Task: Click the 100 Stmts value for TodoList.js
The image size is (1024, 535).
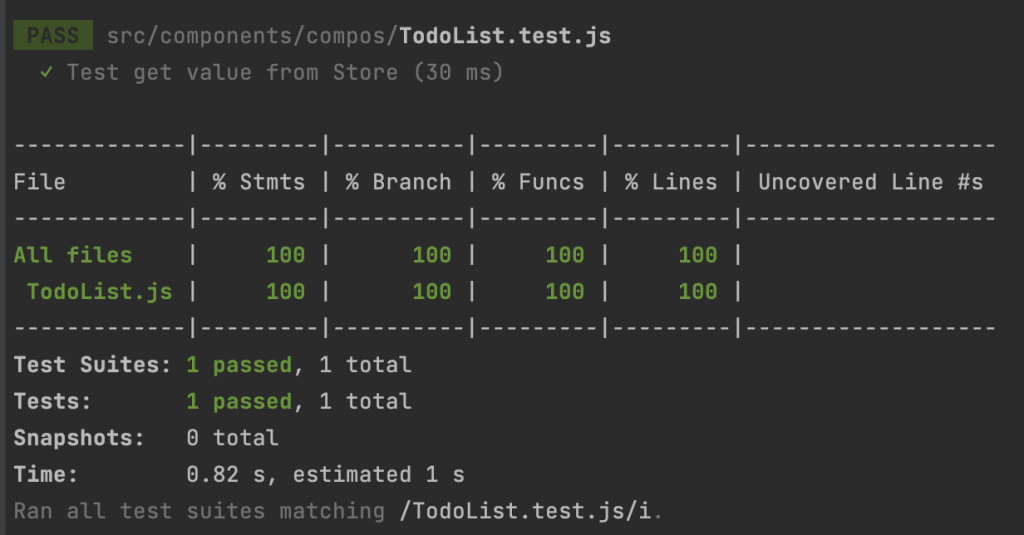Action: [x=285, y=291]
